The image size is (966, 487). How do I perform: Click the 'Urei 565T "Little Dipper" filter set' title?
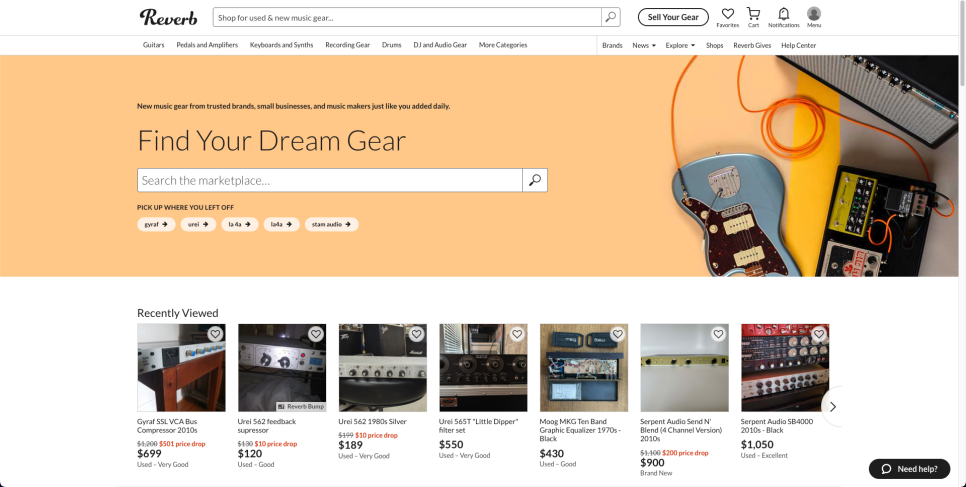tap(479, 426)
